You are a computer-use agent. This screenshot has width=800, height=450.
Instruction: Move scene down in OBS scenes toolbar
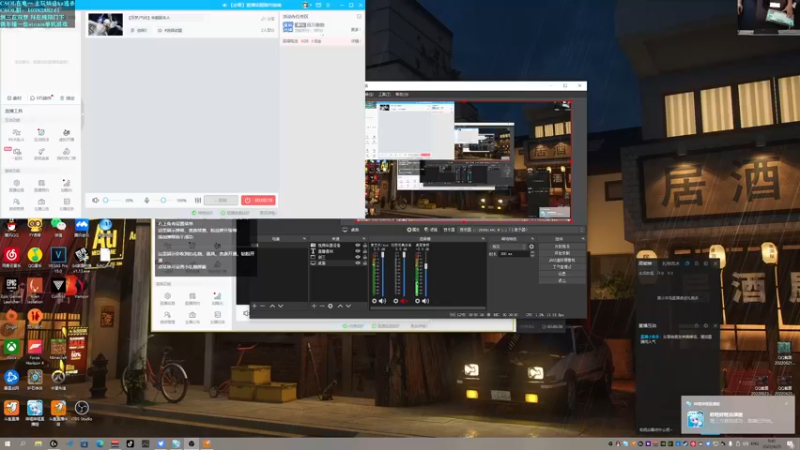pyautogui.click(x=280, y=306)
